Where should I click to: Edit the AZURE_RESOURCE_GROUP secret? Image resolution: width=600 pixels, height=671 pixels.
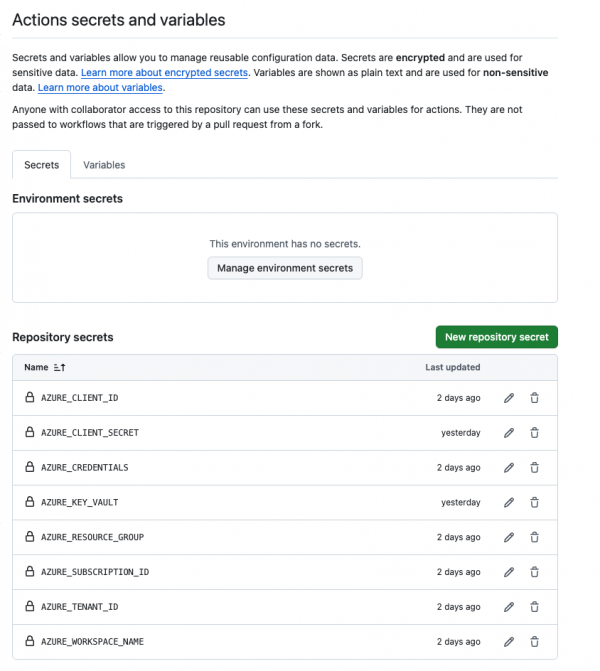(x=509, y=537)
